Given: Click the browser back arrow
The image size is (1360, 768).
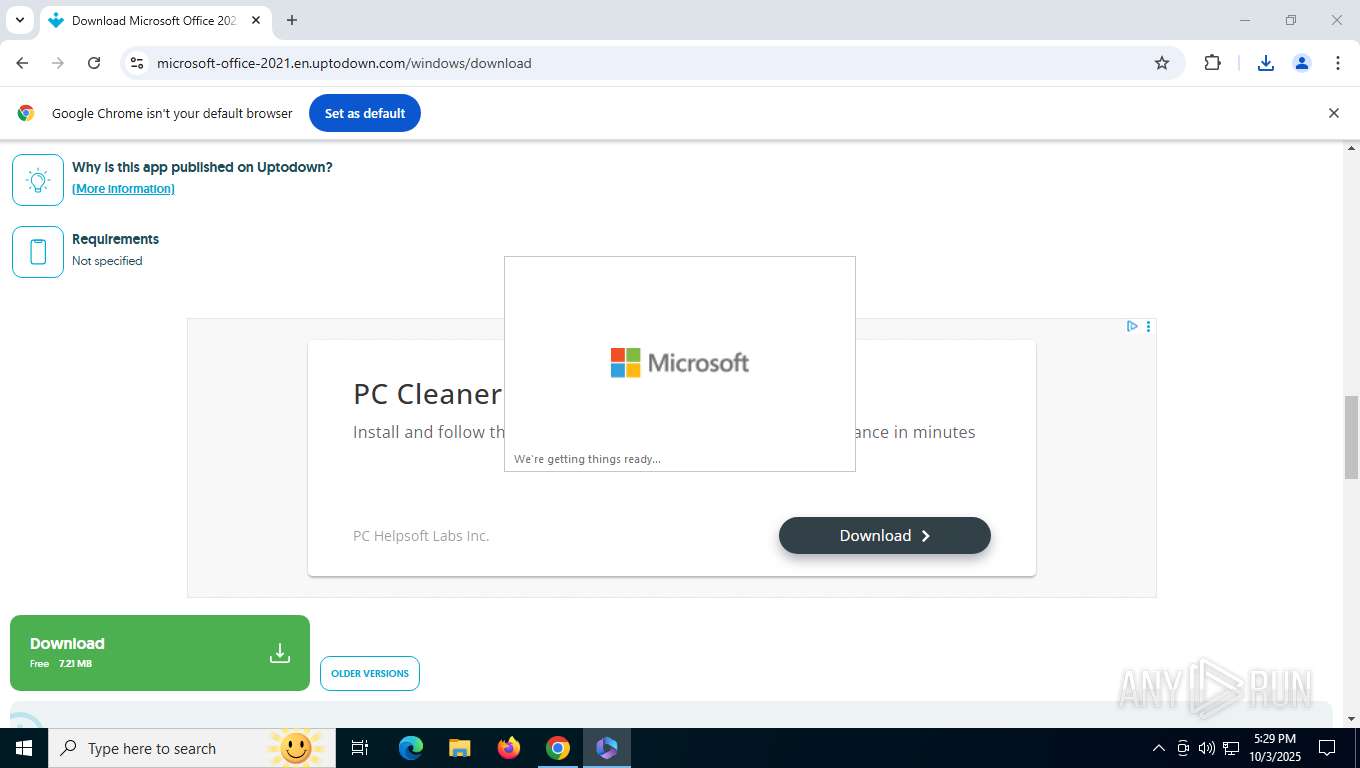Looking at the screenshot, I should coord(22,63).
